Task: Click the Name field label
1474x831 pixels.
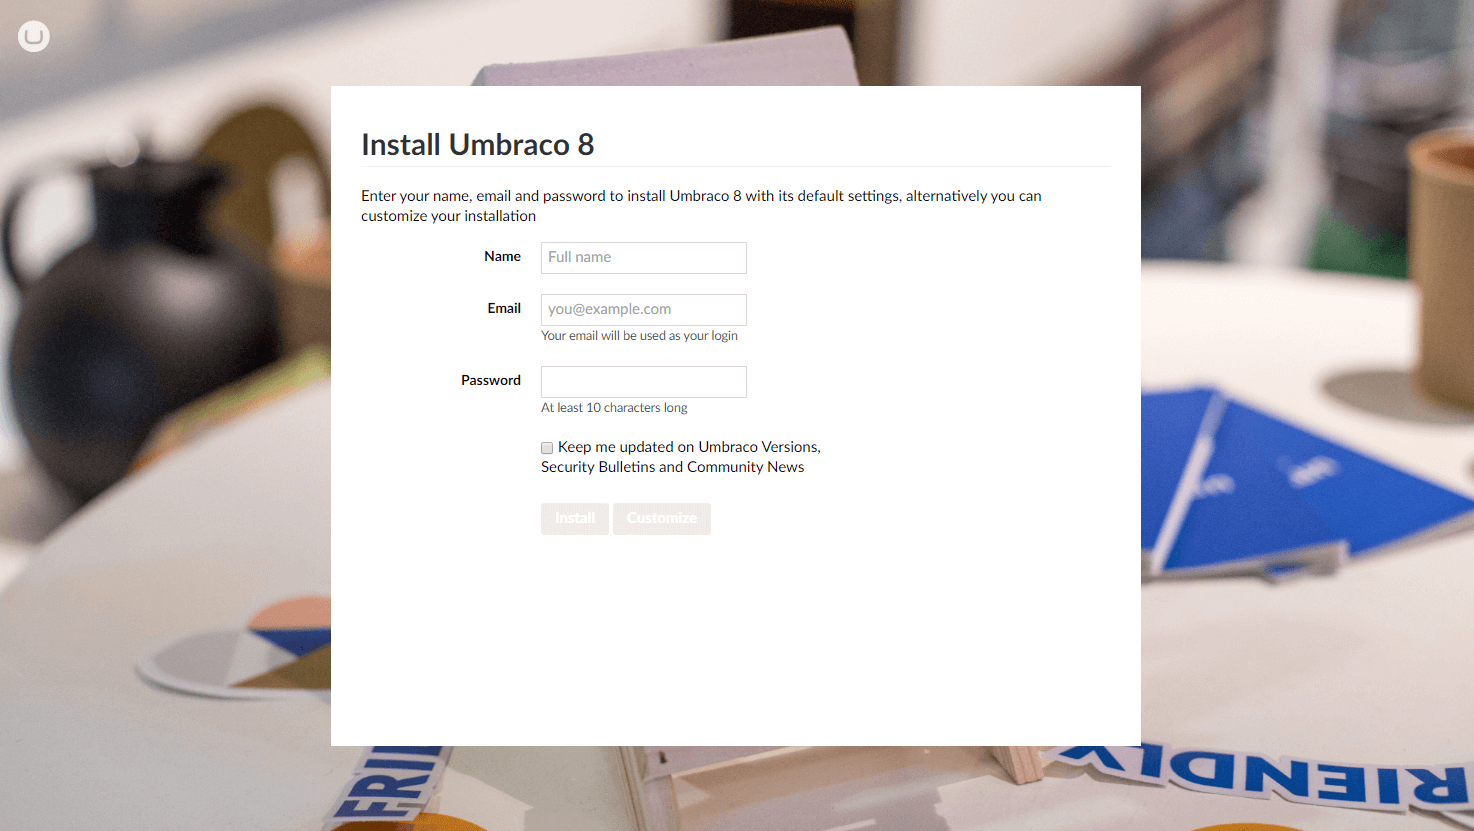Action: click(x=502, y=257)
